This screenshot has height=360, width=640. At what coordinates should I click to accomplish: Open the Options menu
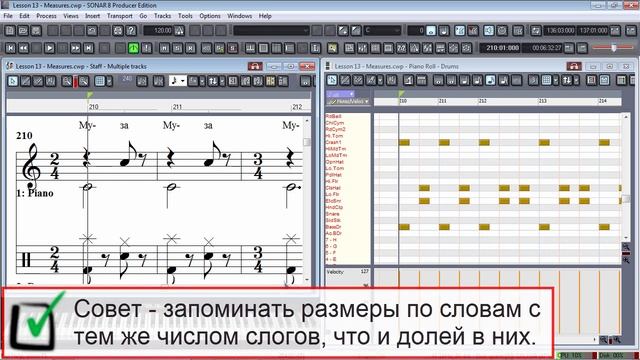click(210, 16)
